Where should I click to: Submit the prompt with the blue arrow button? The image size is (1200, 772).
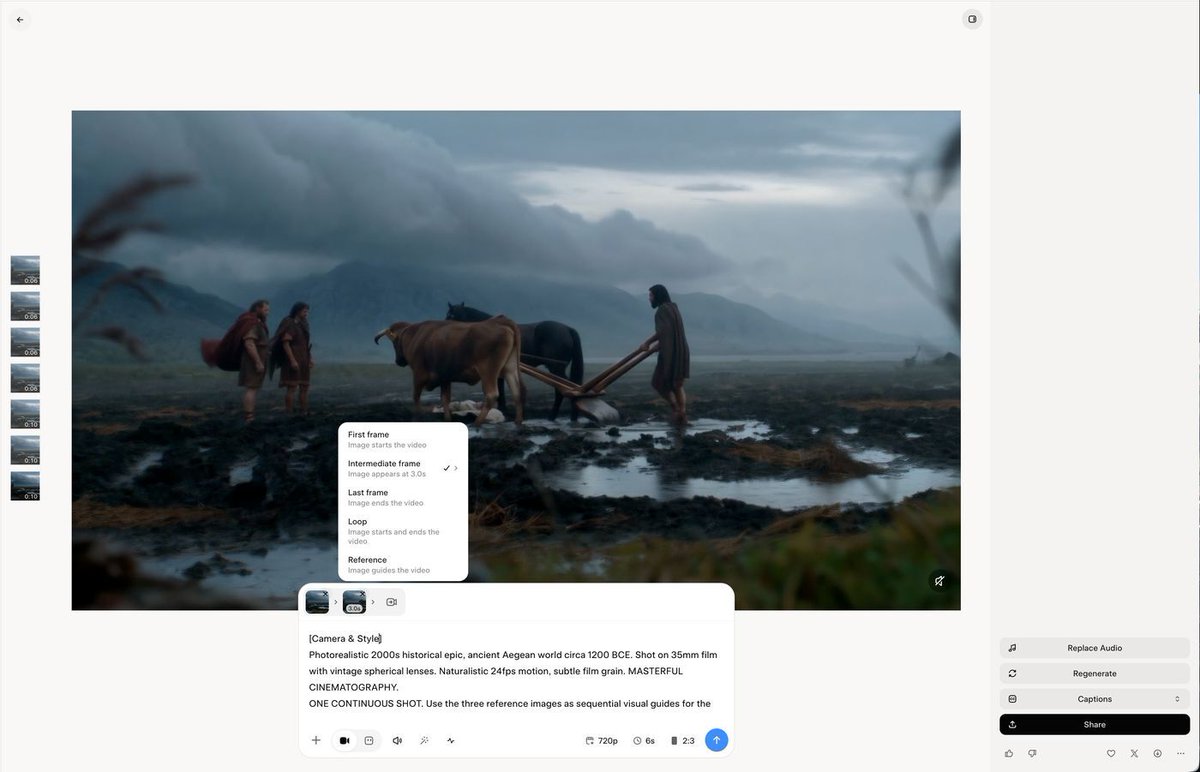716,740
